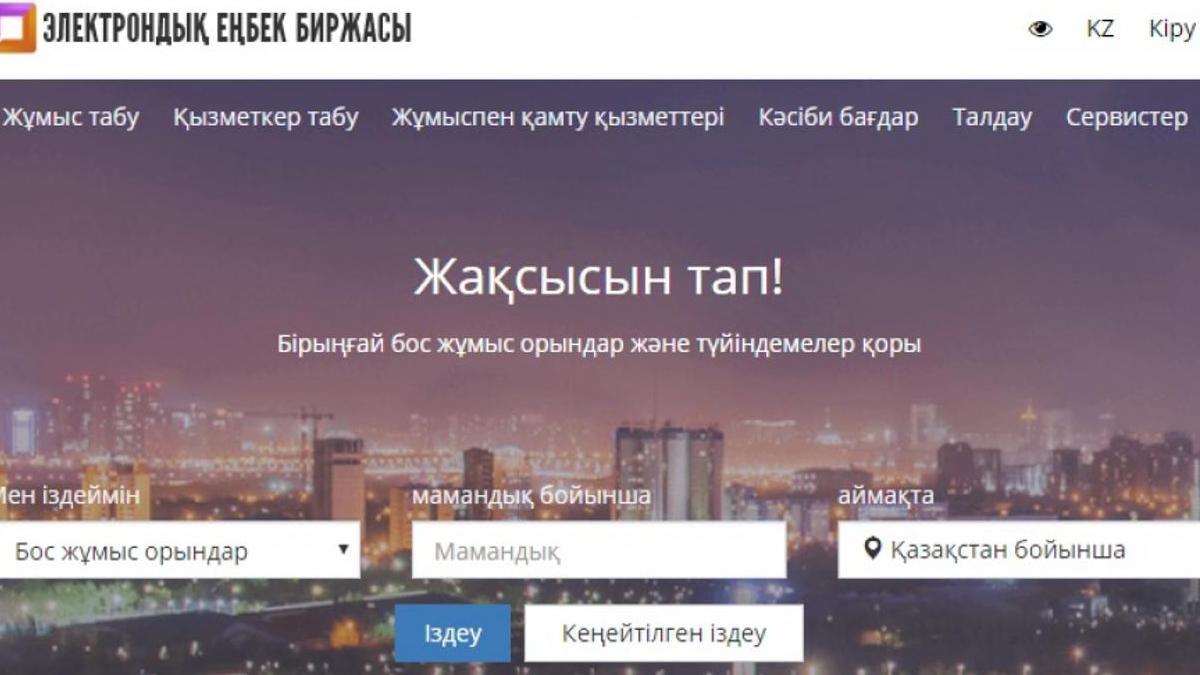Go to the Кәсіби бағдар section
Viewport: 1200px width, 675px height.
coord(838,117)
